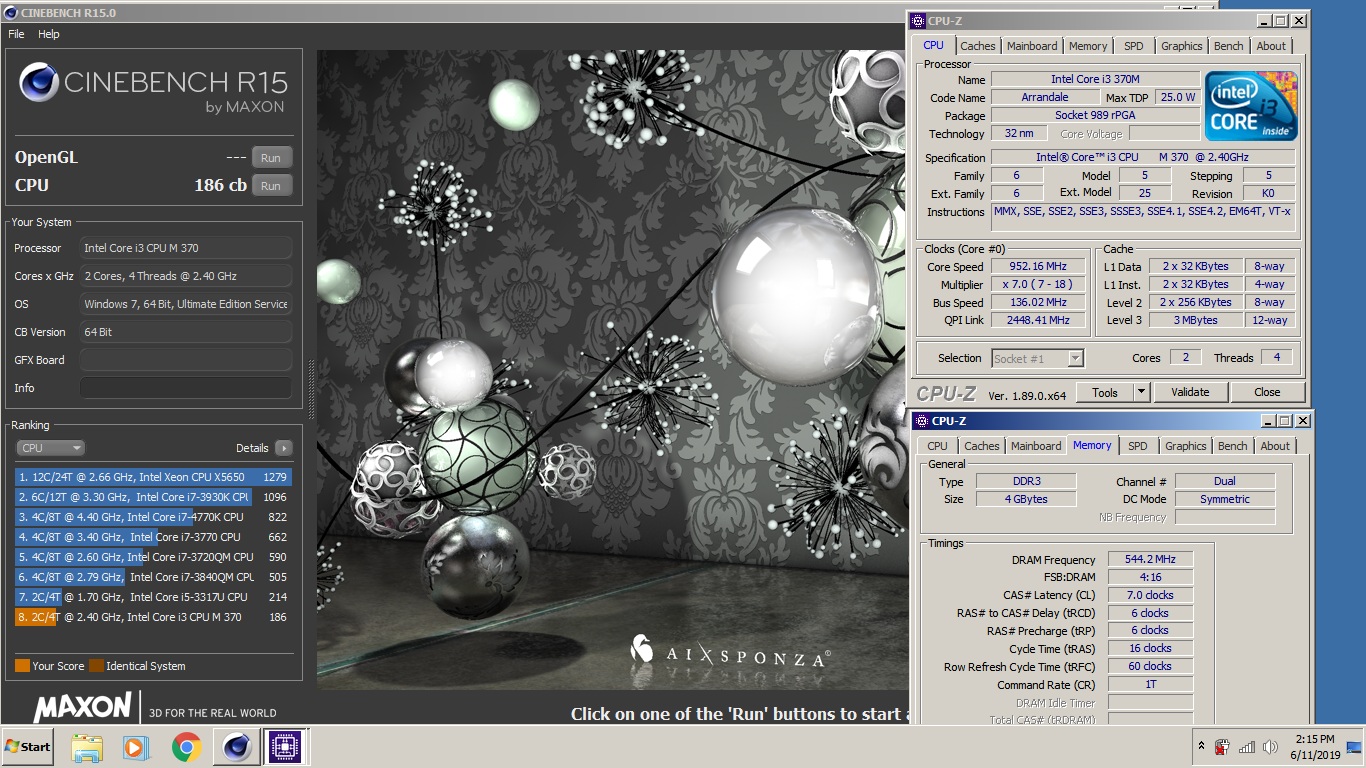Click the Info text field
This screenshot has height=768, width=1366.
(x=186, y=388)
